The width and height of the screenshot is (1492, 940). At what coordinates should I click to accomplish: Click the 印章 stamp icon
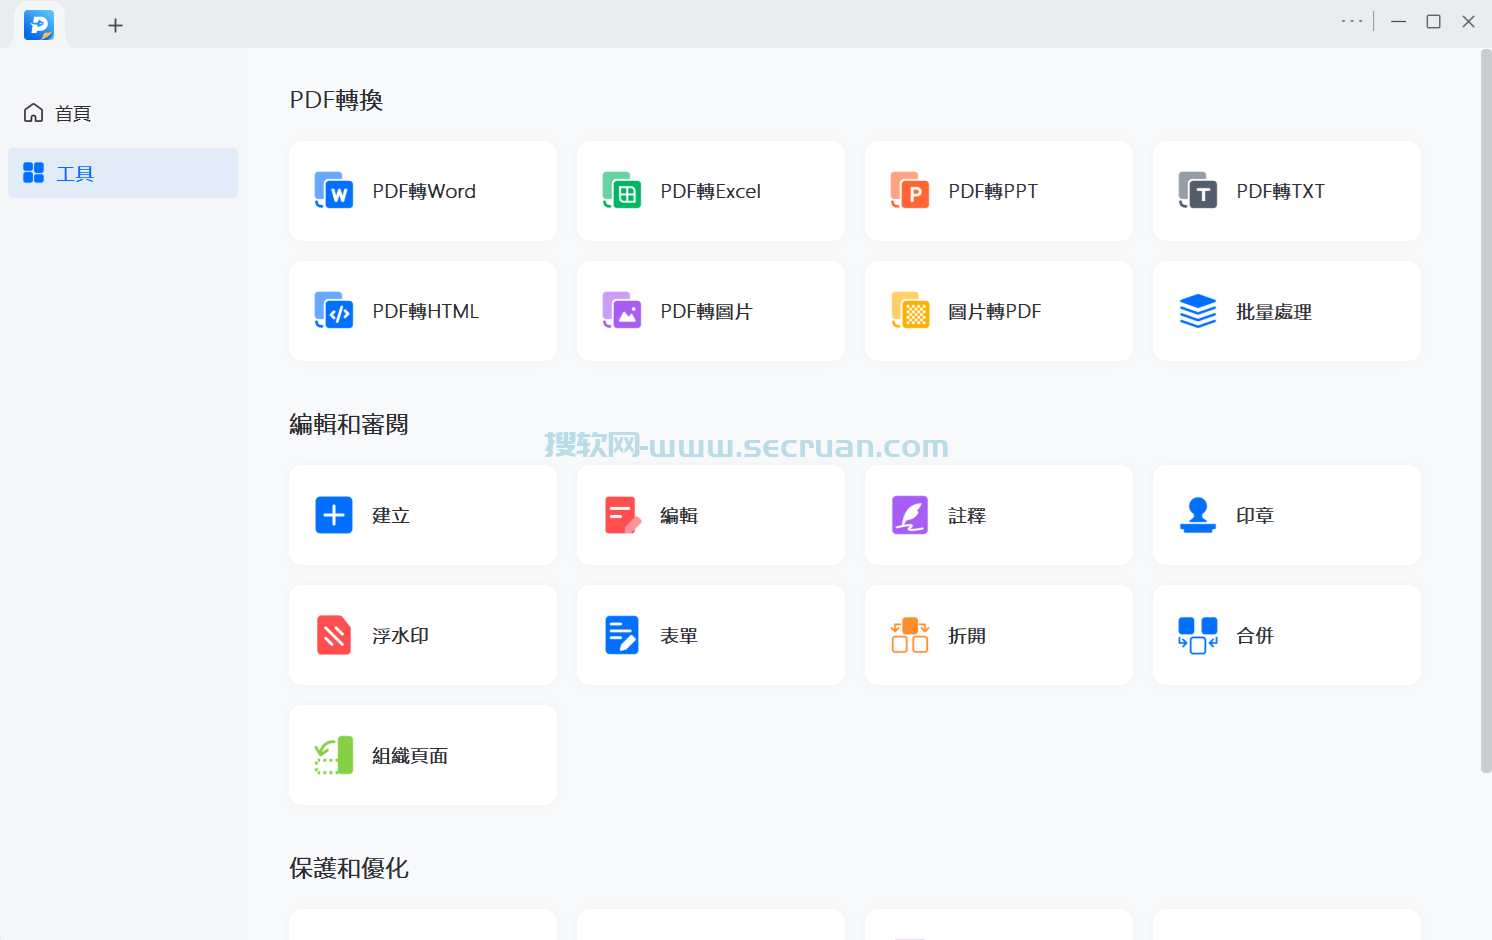(x=1198, y=515)
